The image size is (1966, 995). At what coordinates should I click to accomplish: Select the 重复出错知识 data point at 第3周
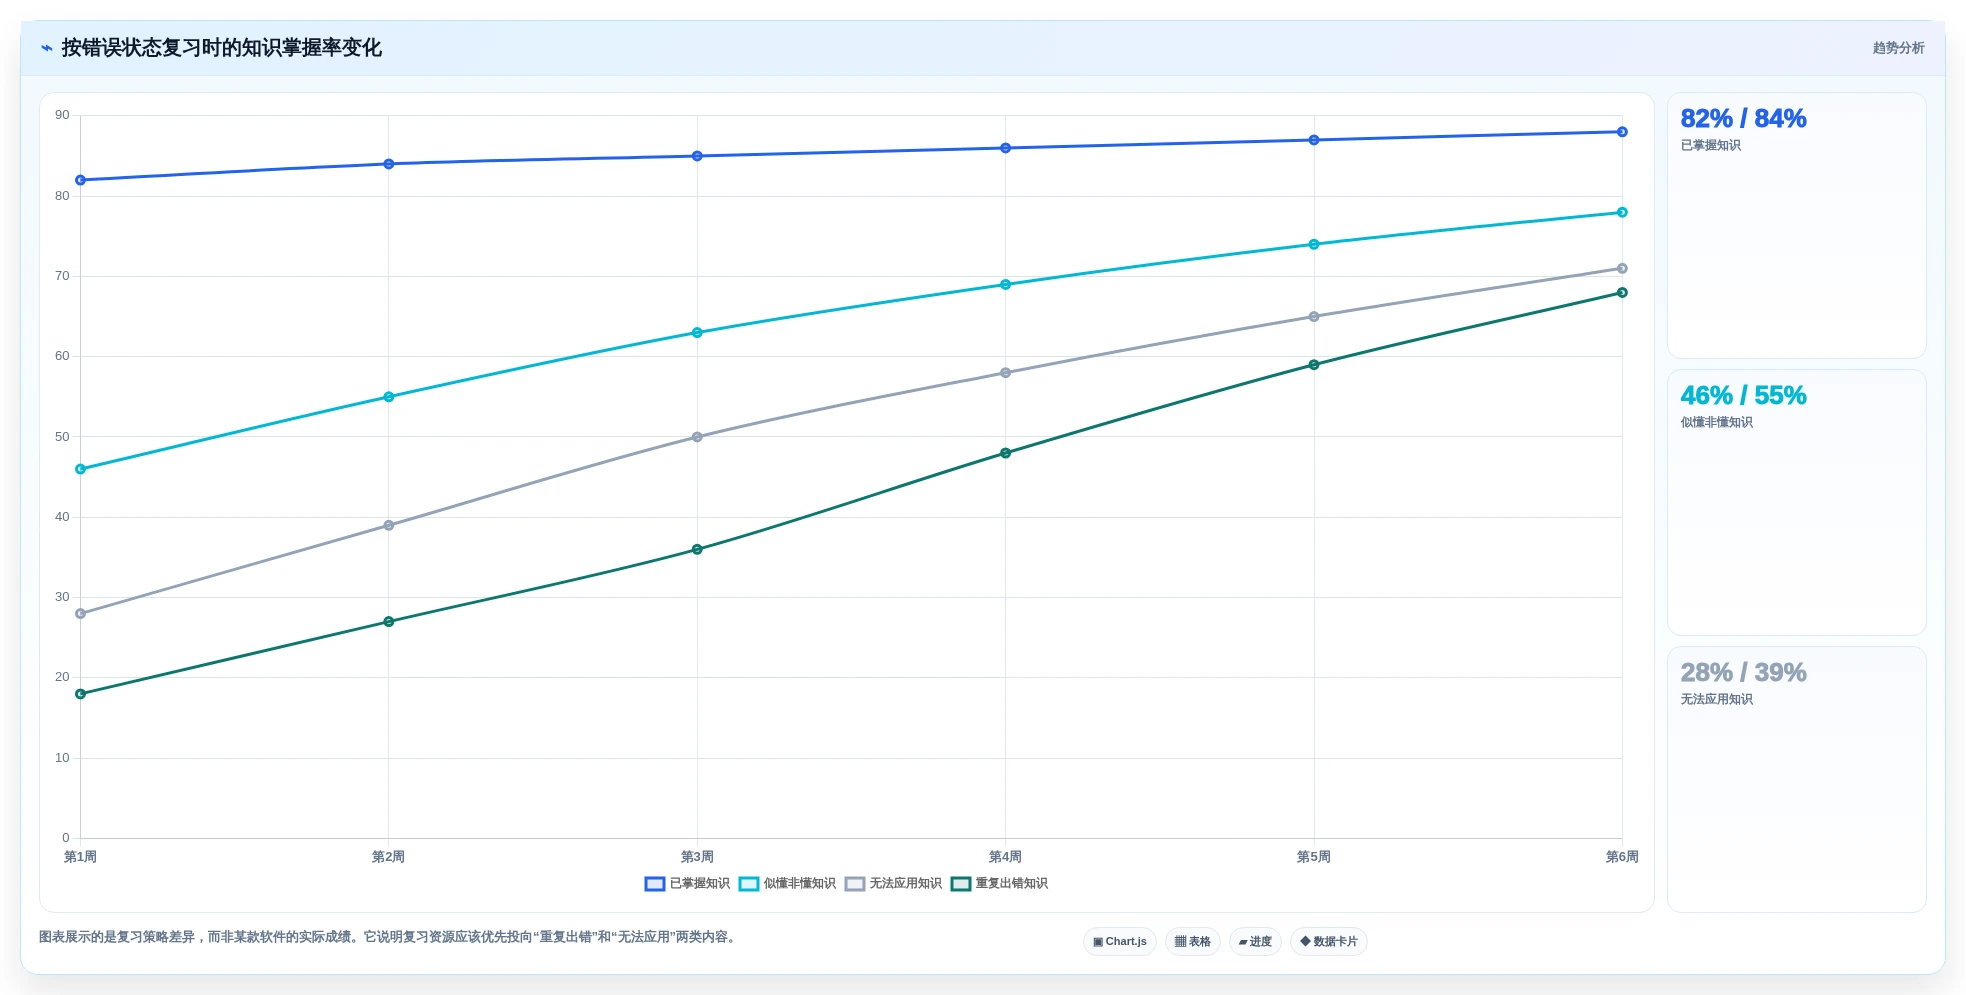click(697, 549)
